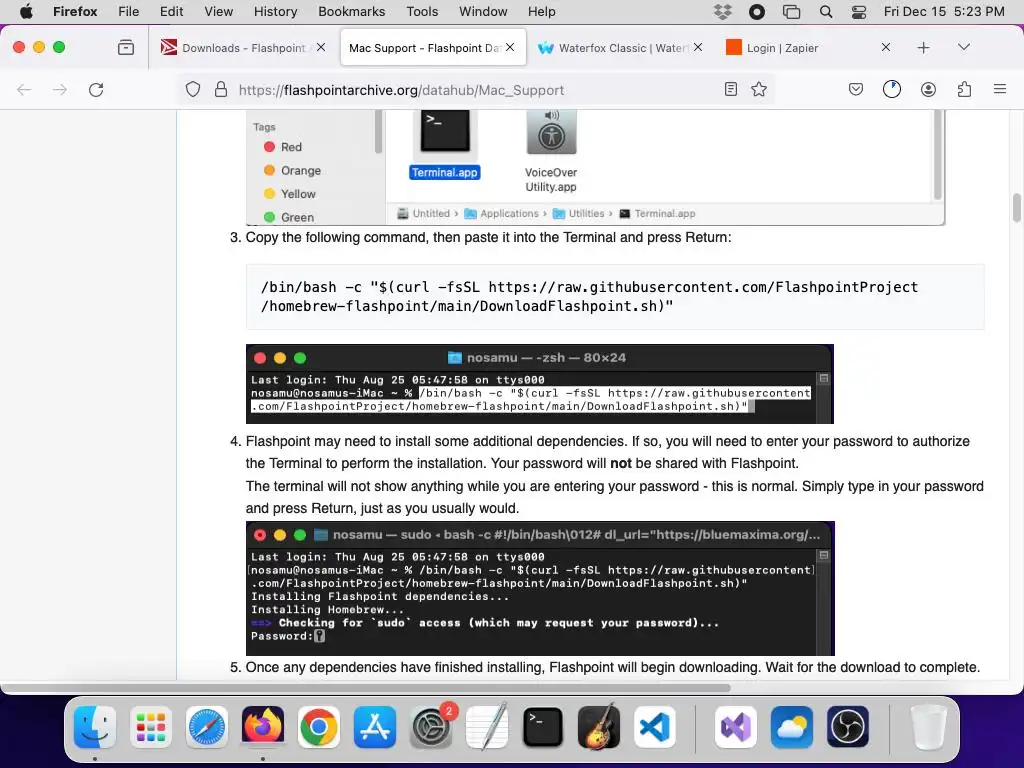The width and height of the screenshot is (1024, 768).
Task: Open the Window menu
Action: click(483, 12)
